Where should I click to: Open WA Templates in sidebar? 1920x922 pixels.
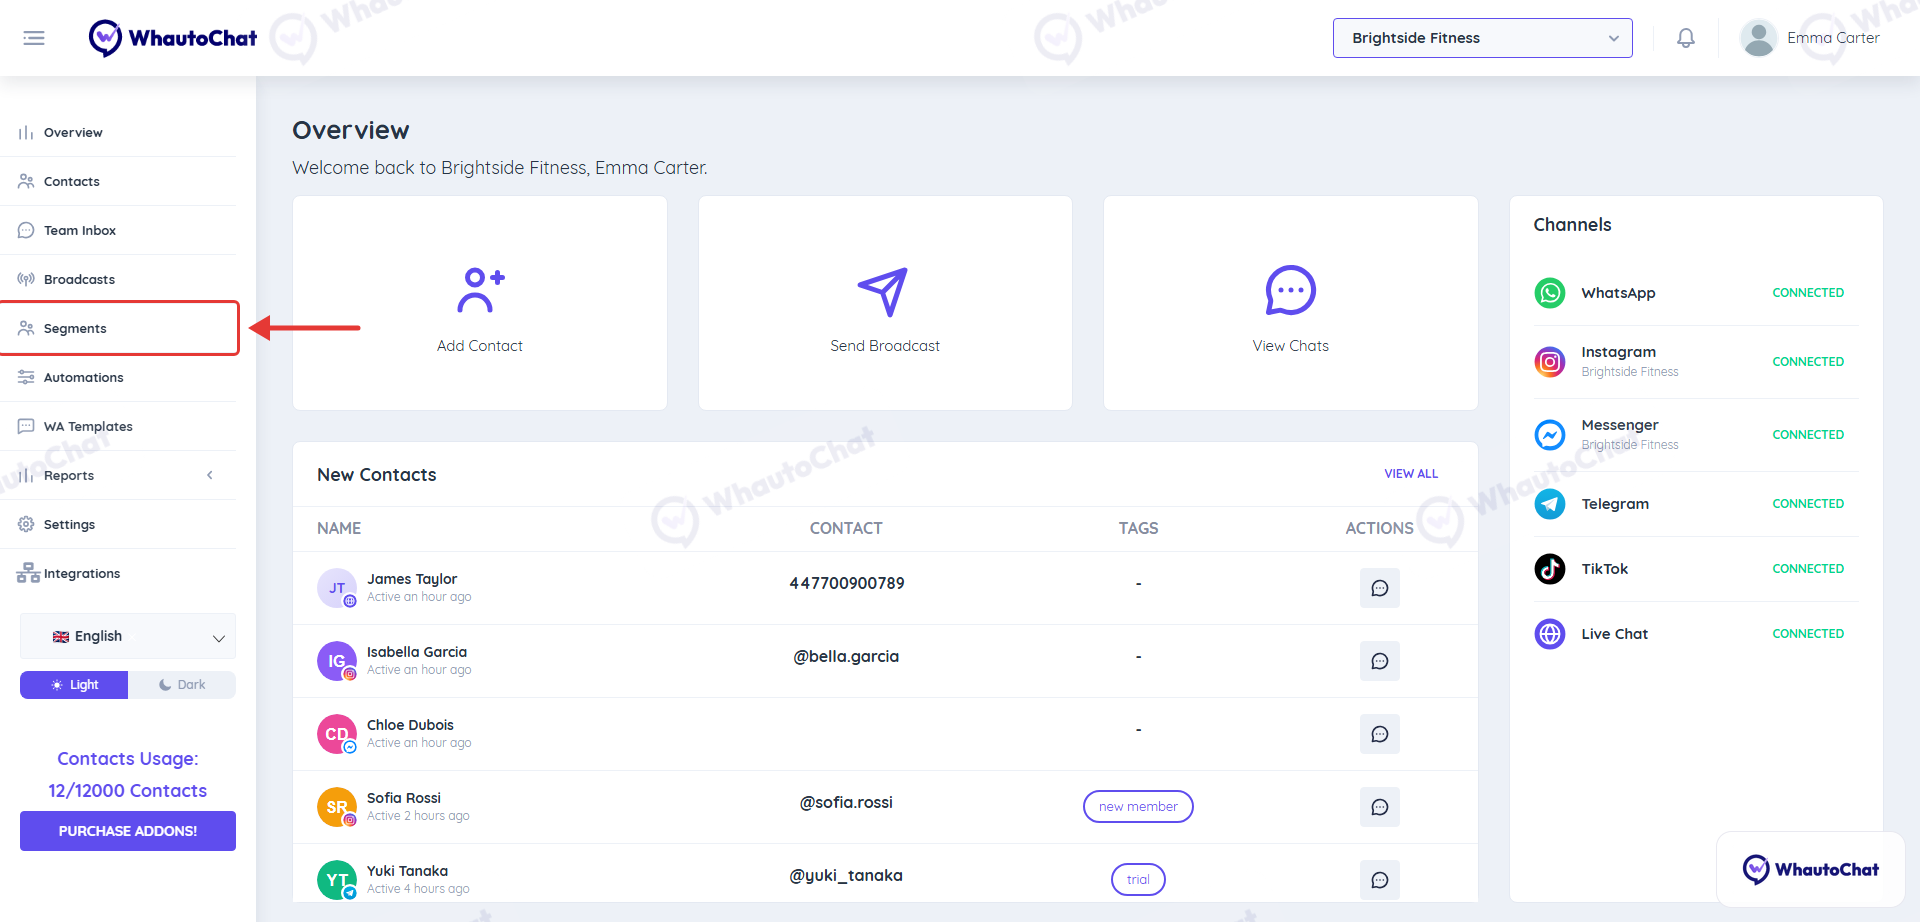[x=118, y=426]
